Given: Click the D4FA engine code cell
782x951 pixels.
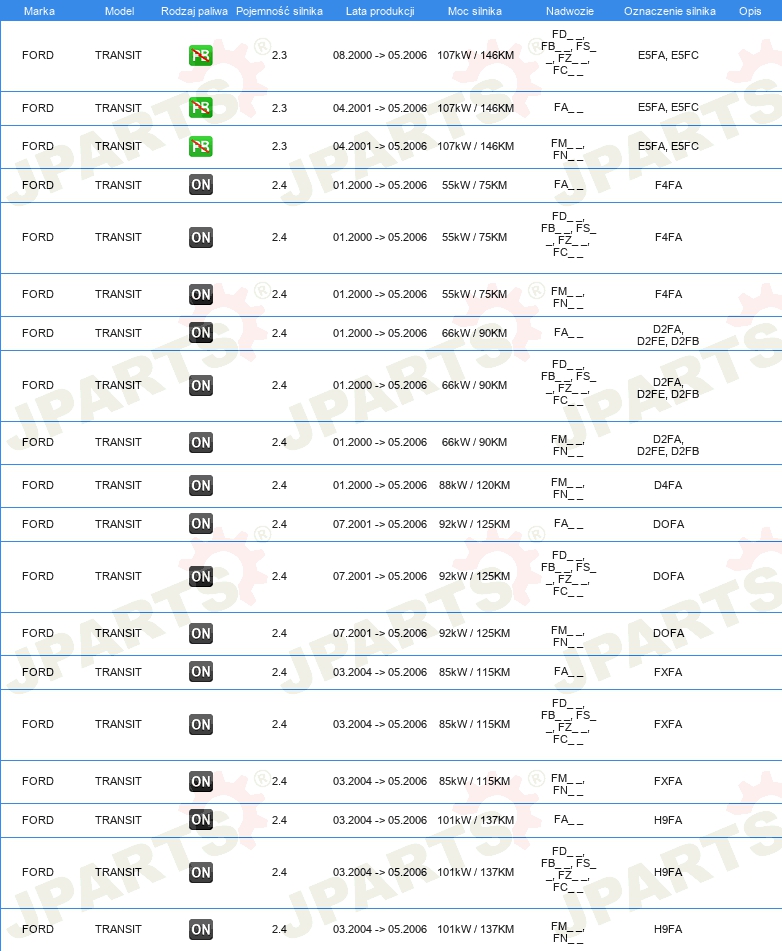Looking at the screenshot, I should (x=668, y=485).
